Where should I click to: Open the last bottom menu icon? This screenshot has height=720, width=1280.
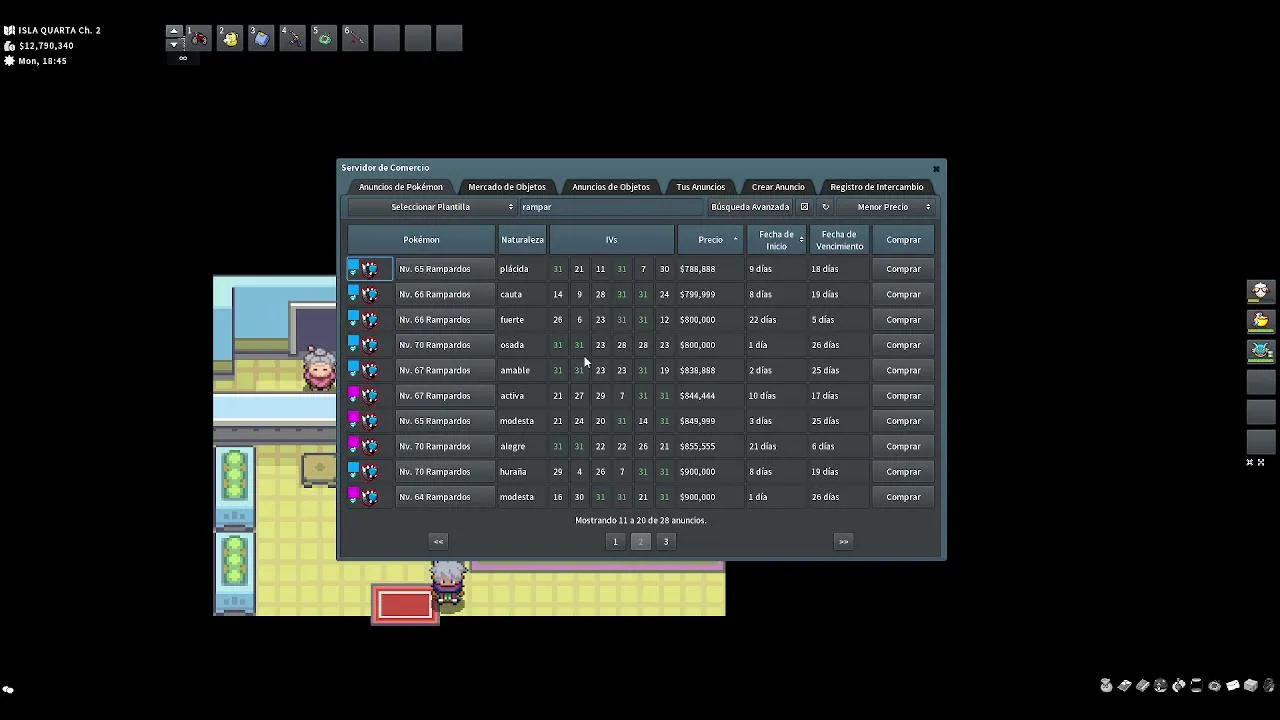click(x=1268, y=686)
